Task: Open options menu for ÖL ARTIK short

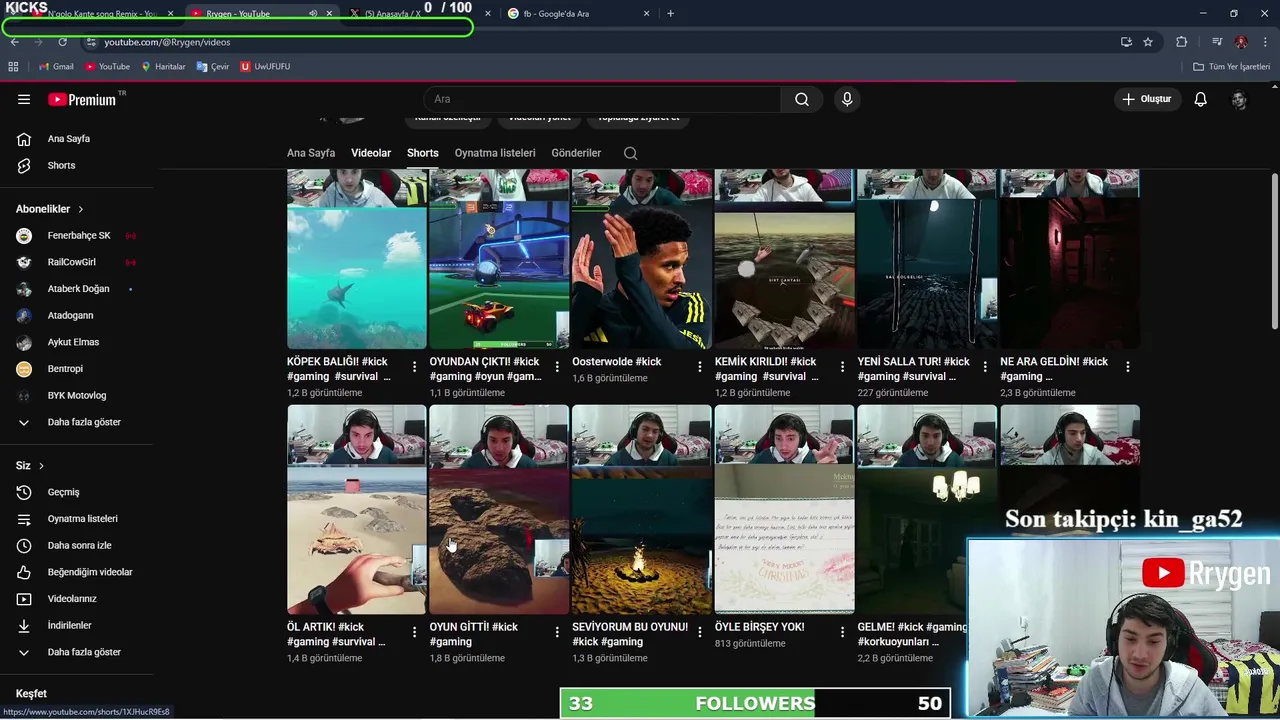Action: [x=414, y=632]
